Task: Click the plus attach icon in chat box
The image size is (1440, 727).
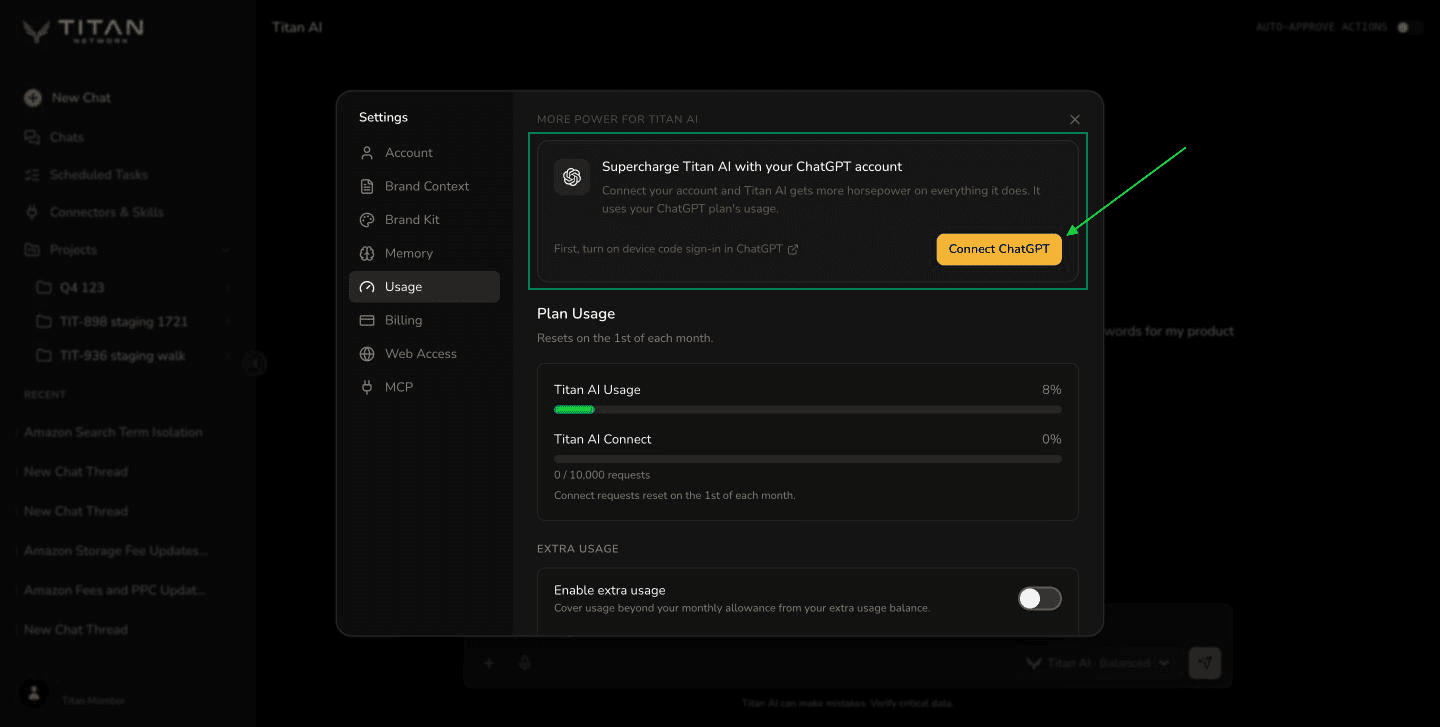Action: coord(489,663)
